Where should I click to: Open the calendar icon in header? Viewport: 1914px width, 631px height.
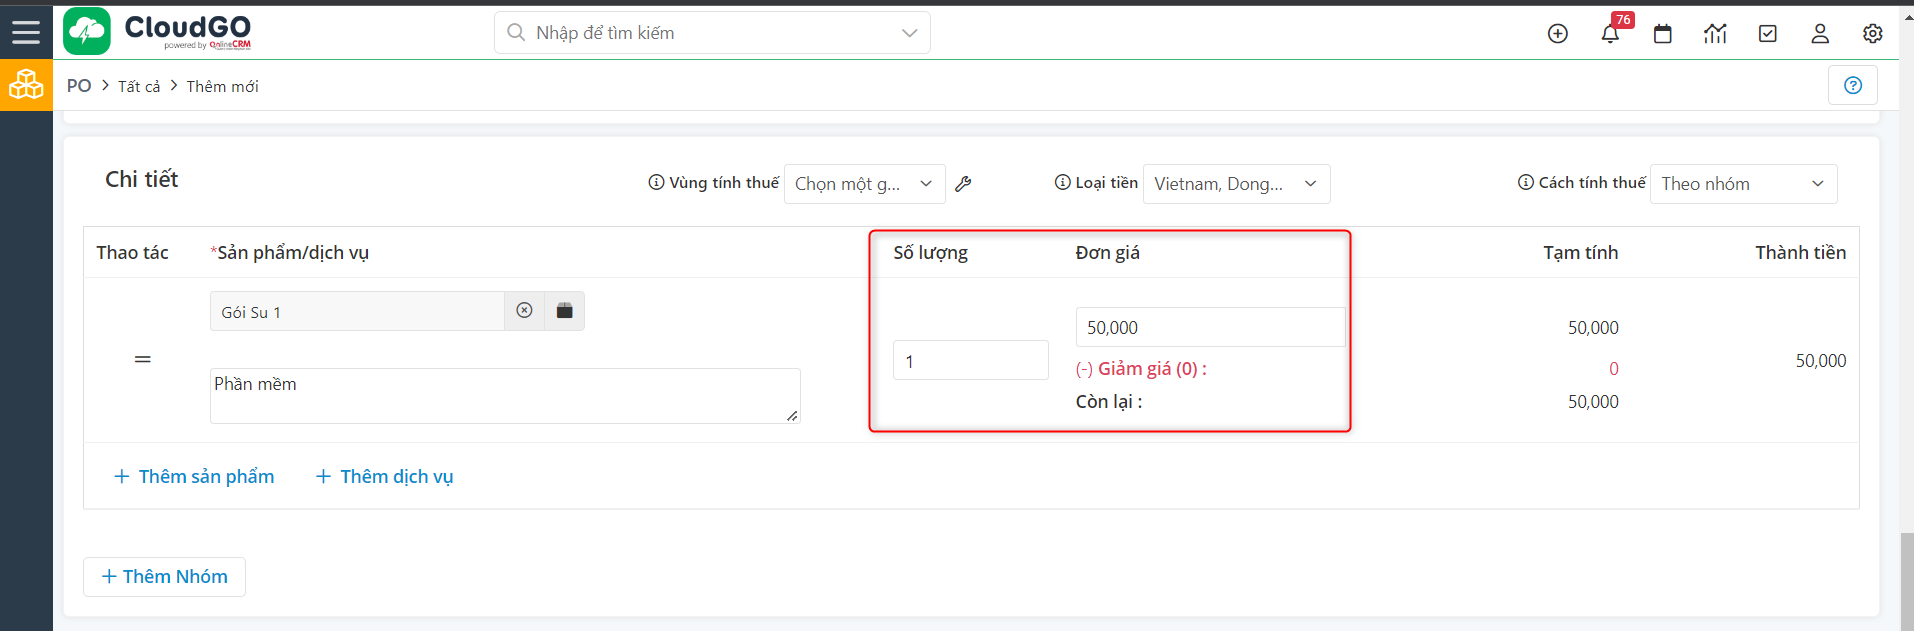[1663, 34]
